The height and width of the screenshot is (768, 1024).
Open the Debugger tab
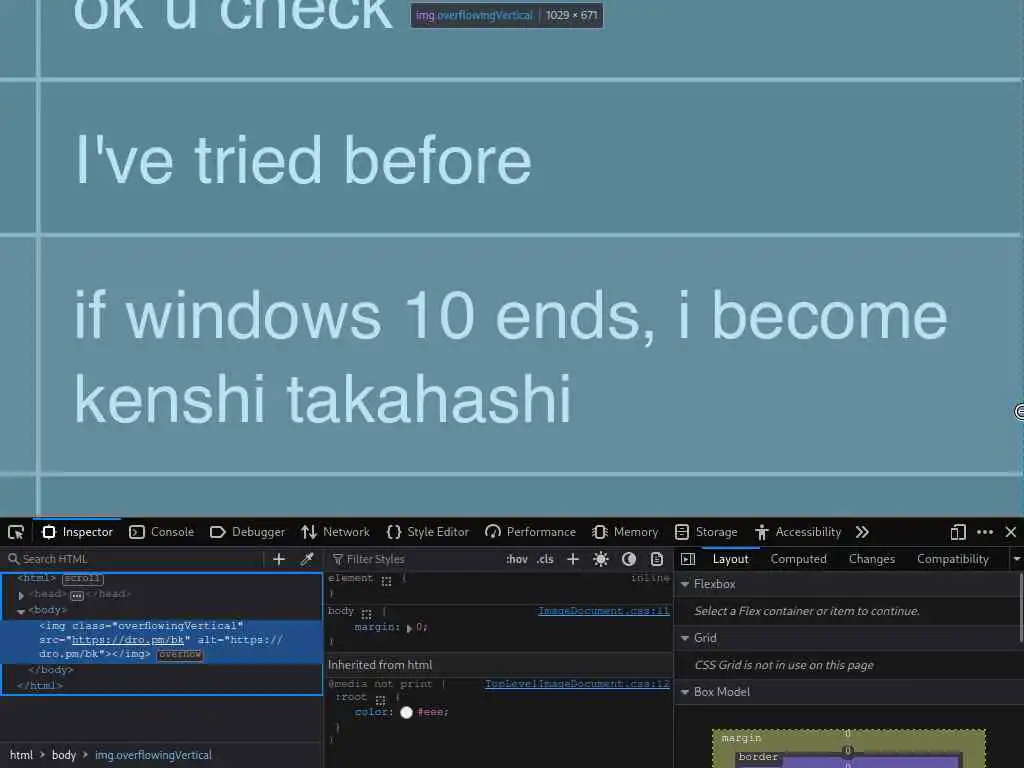click(248, 532)
